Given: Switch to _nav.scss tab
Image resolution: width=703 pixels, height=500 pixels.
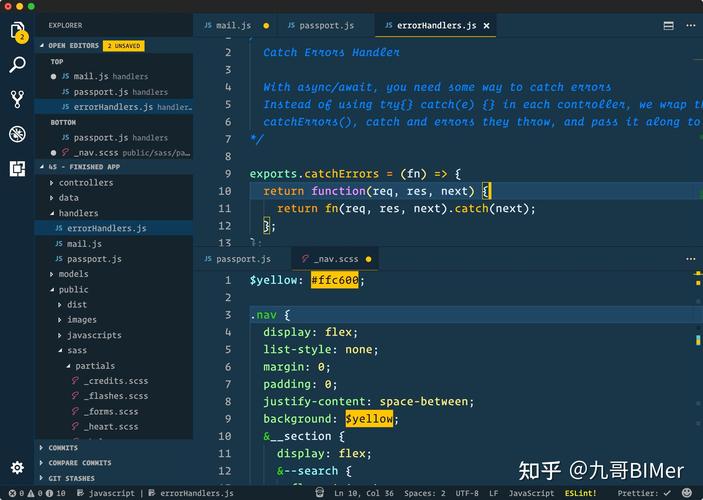Looking at the screenshot, I should click(x=336, y=259).
